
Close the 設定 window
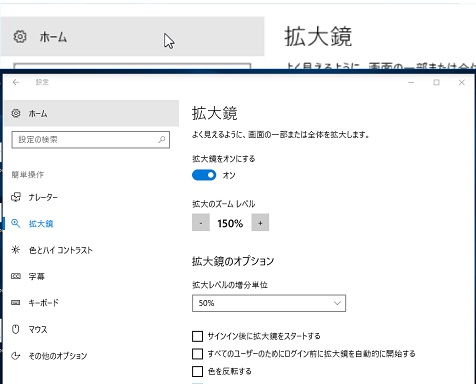point(462,82)
